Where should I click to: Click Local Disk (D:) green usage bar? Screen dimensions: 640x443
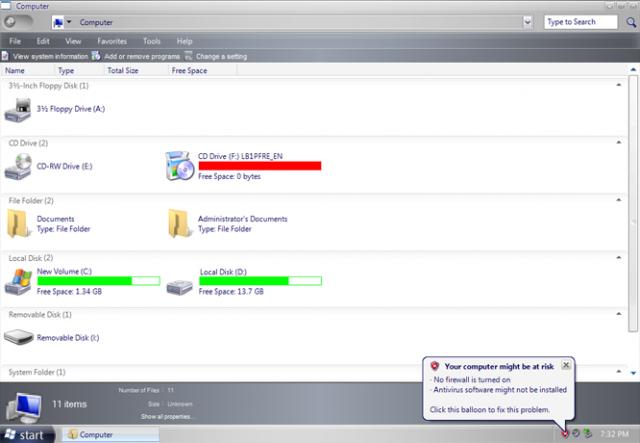260,280
